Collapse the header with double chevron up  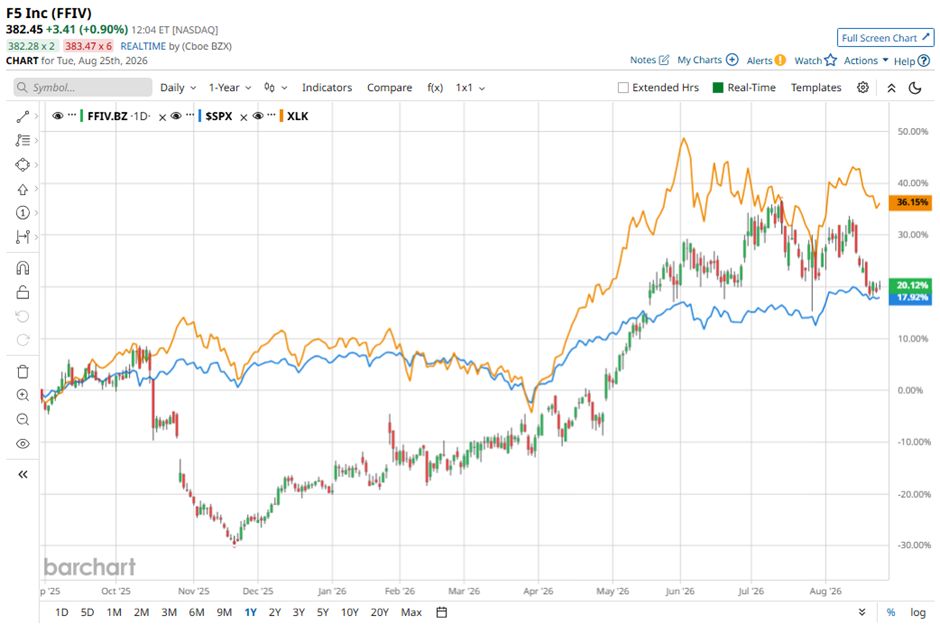[891, 88]
